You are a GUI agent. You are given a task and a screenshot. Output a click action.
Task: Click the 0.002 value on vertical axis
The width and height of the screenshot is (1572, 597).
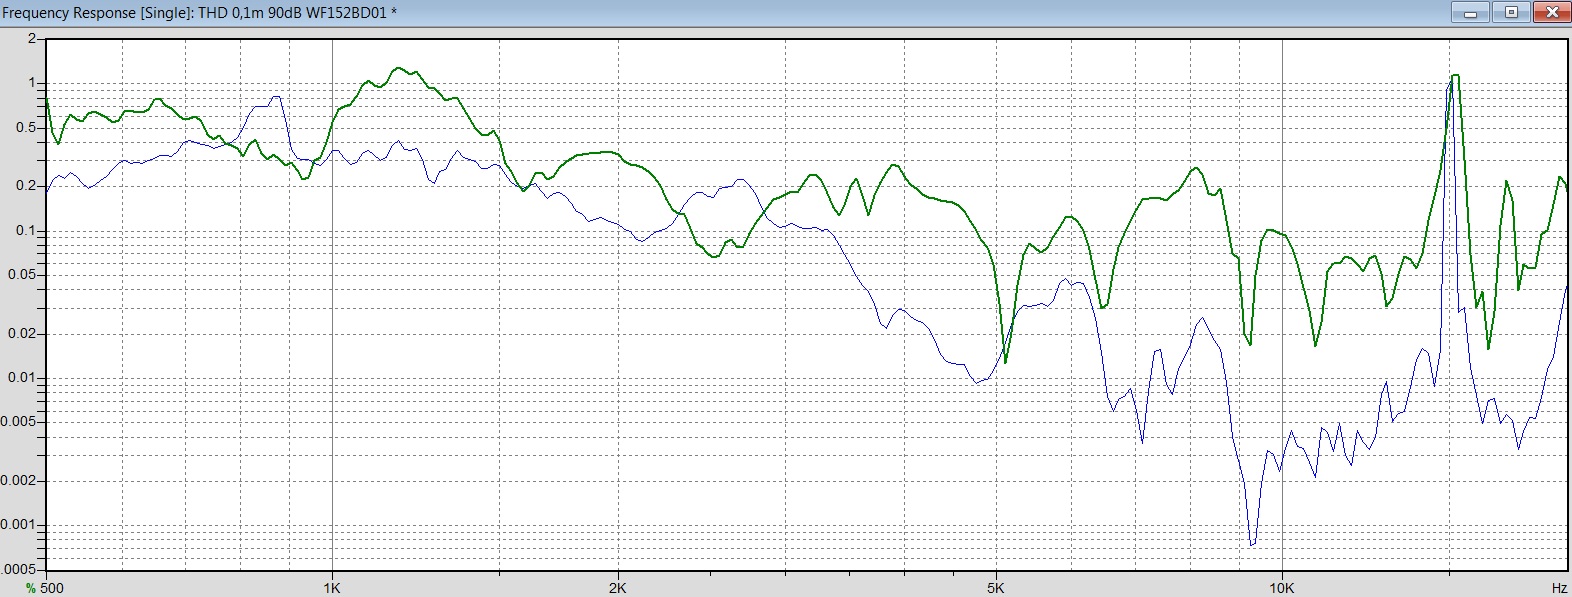click(18, 481)
